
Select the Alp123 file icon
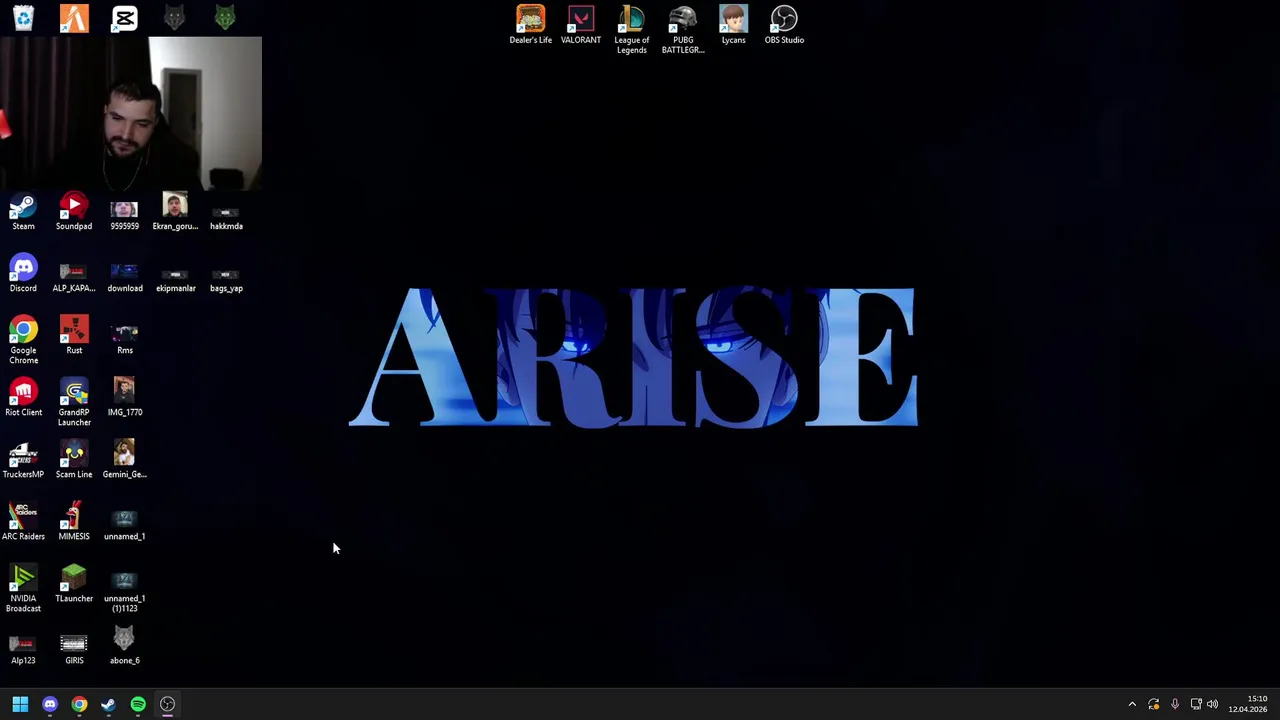(x=23, y=650)
